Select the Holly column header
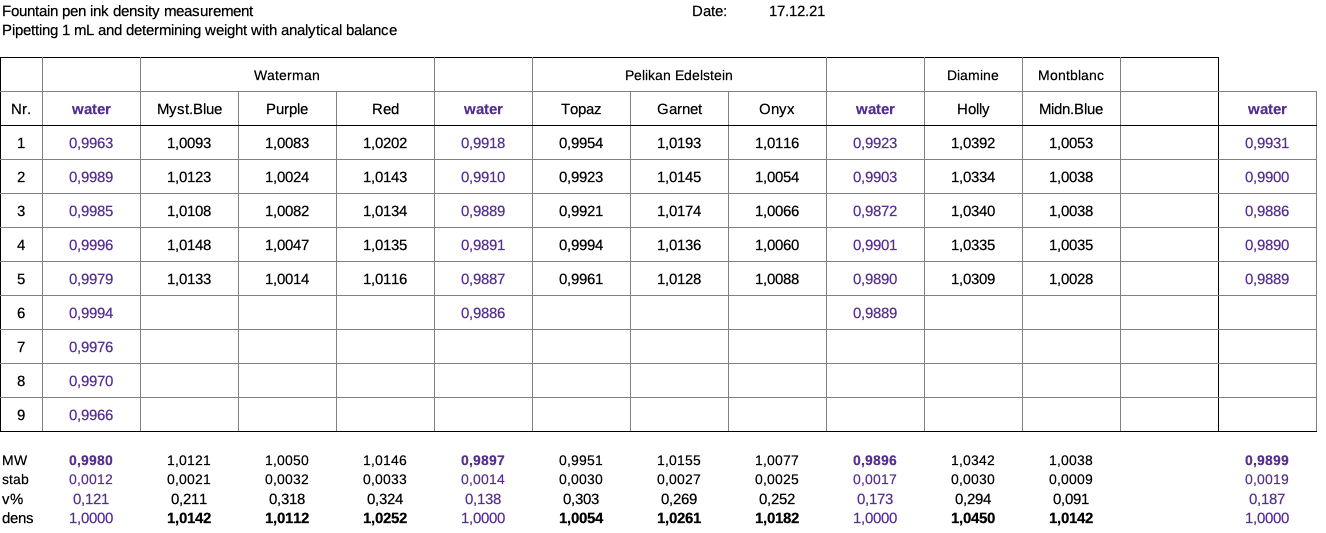The height and width of the screenshot is (533, 1326). (973, 109)
